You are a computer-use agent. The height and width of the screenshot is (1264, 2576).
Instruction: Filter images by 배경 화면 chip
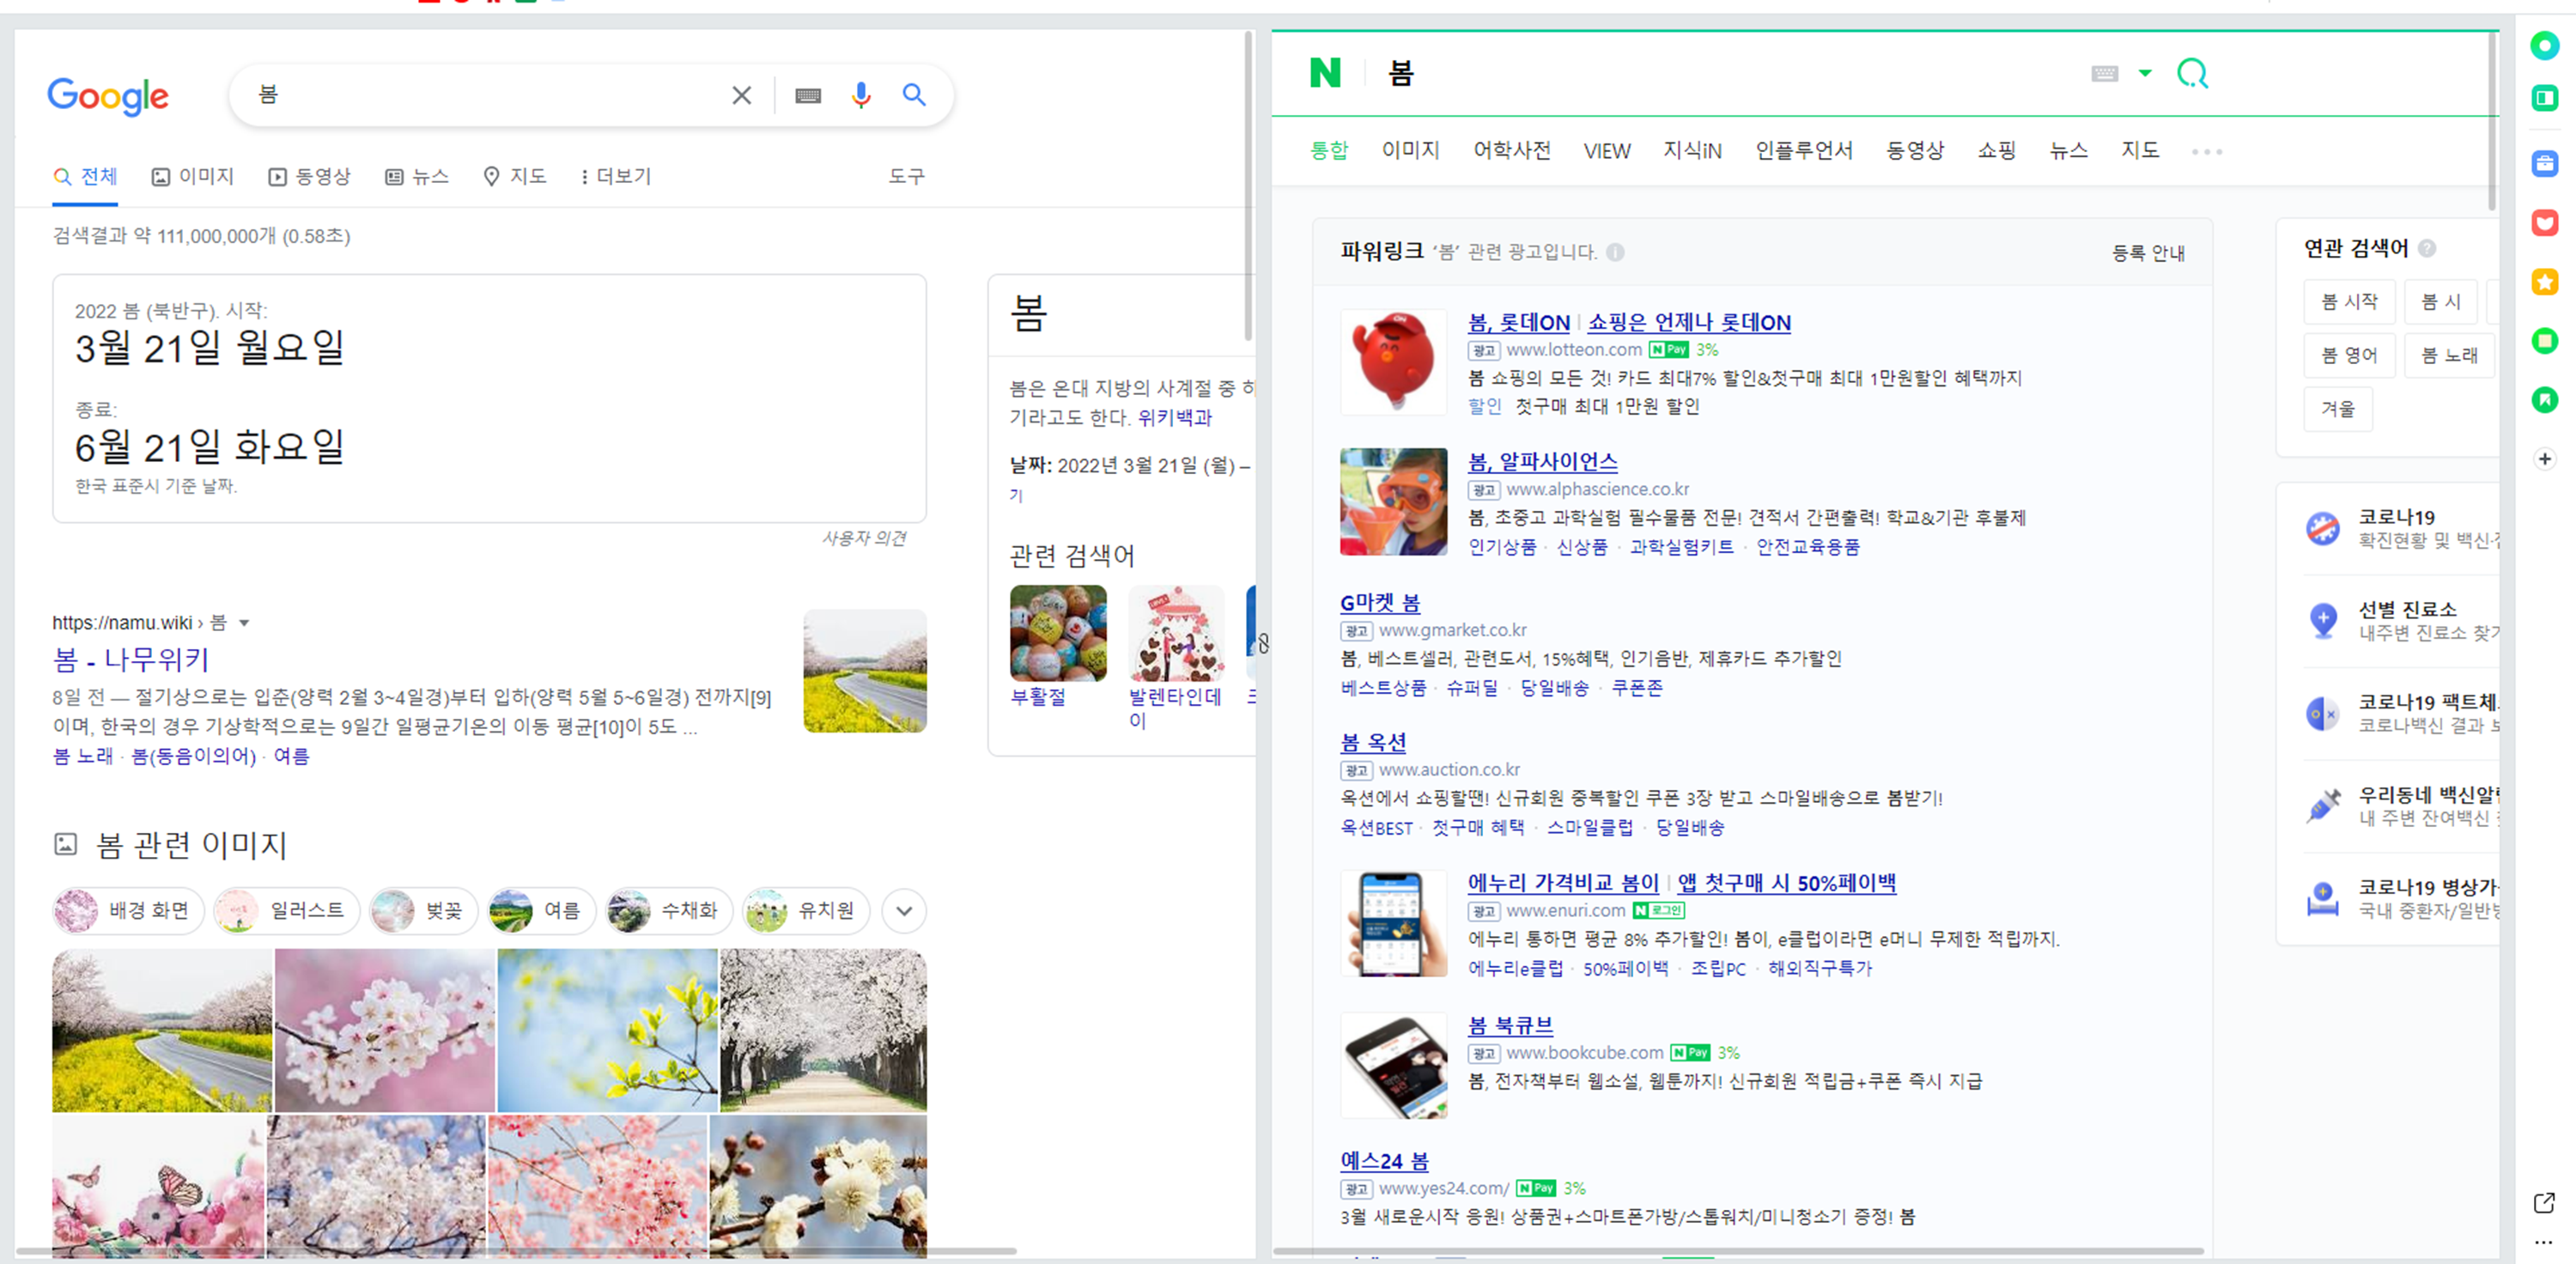(127, 911)
